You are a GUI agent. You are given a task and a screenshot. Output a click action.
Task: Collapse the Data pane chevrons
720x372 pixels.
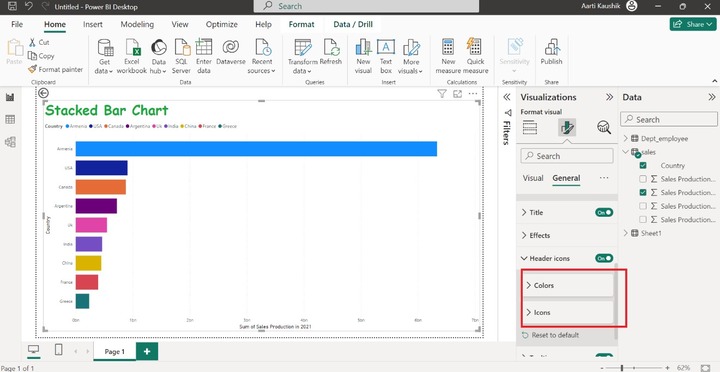(712, 97)
